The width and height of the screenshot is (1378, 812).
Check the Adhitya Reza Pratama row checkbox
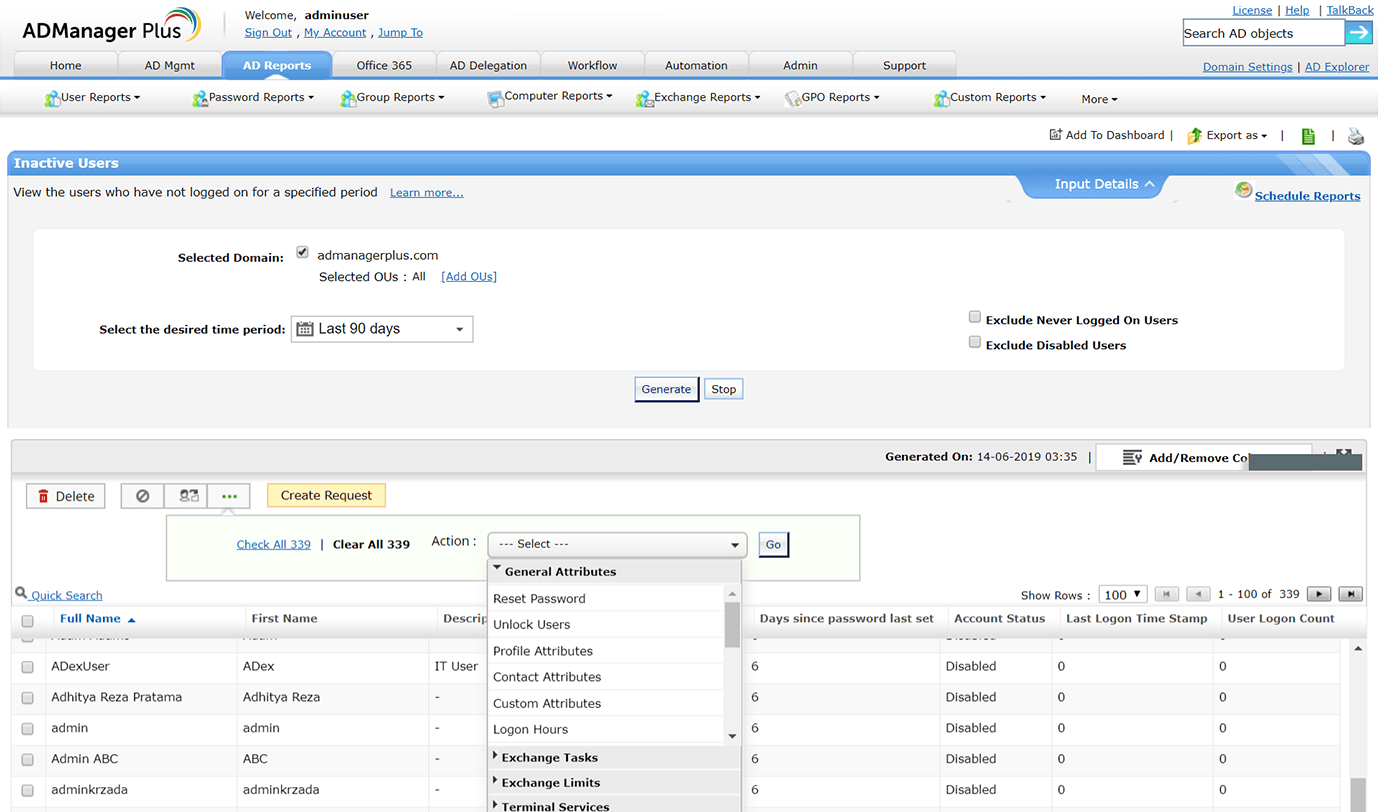tap(28, 698)
